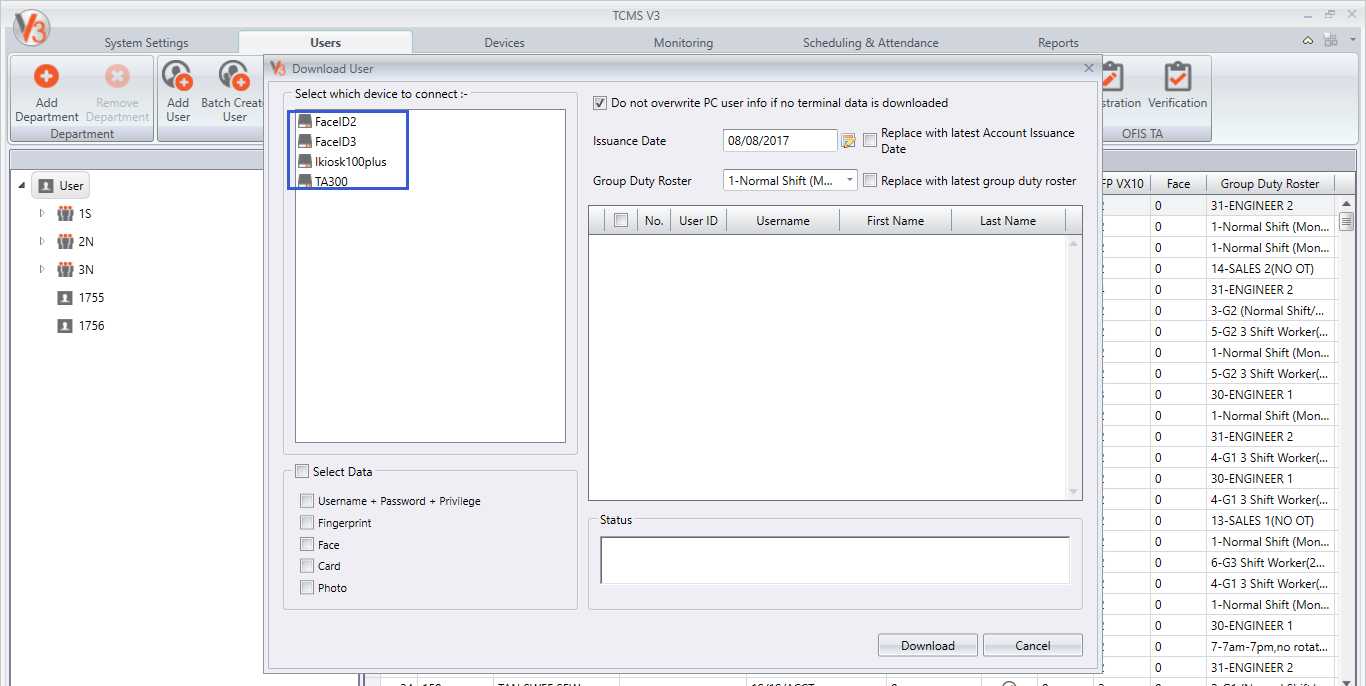
Task: Sort by Last Name column header
Action: pos(1008,221)
